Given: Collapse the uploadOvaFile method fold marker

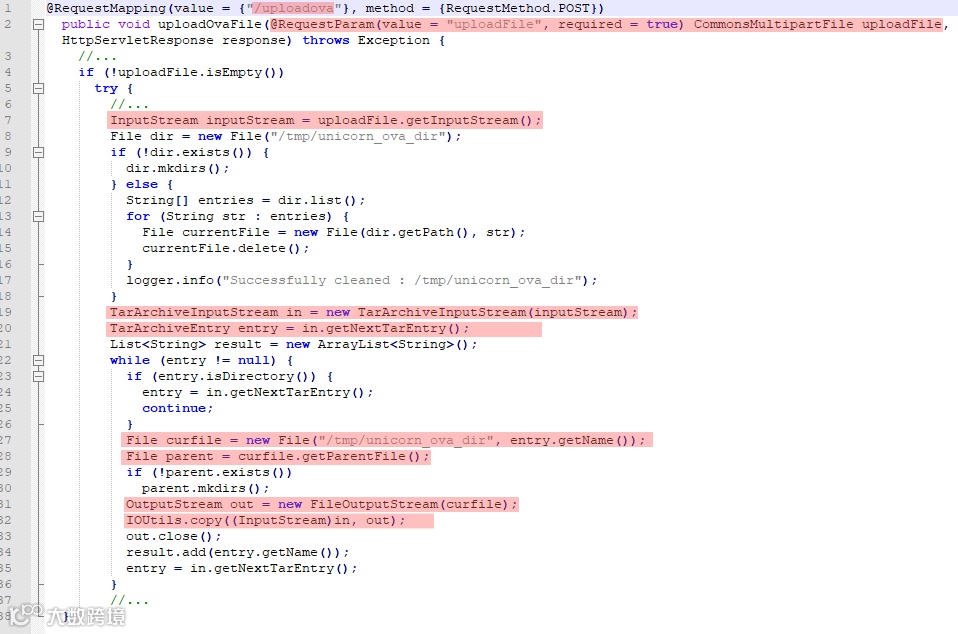Looking at the screenshot, I should point(38,24).
